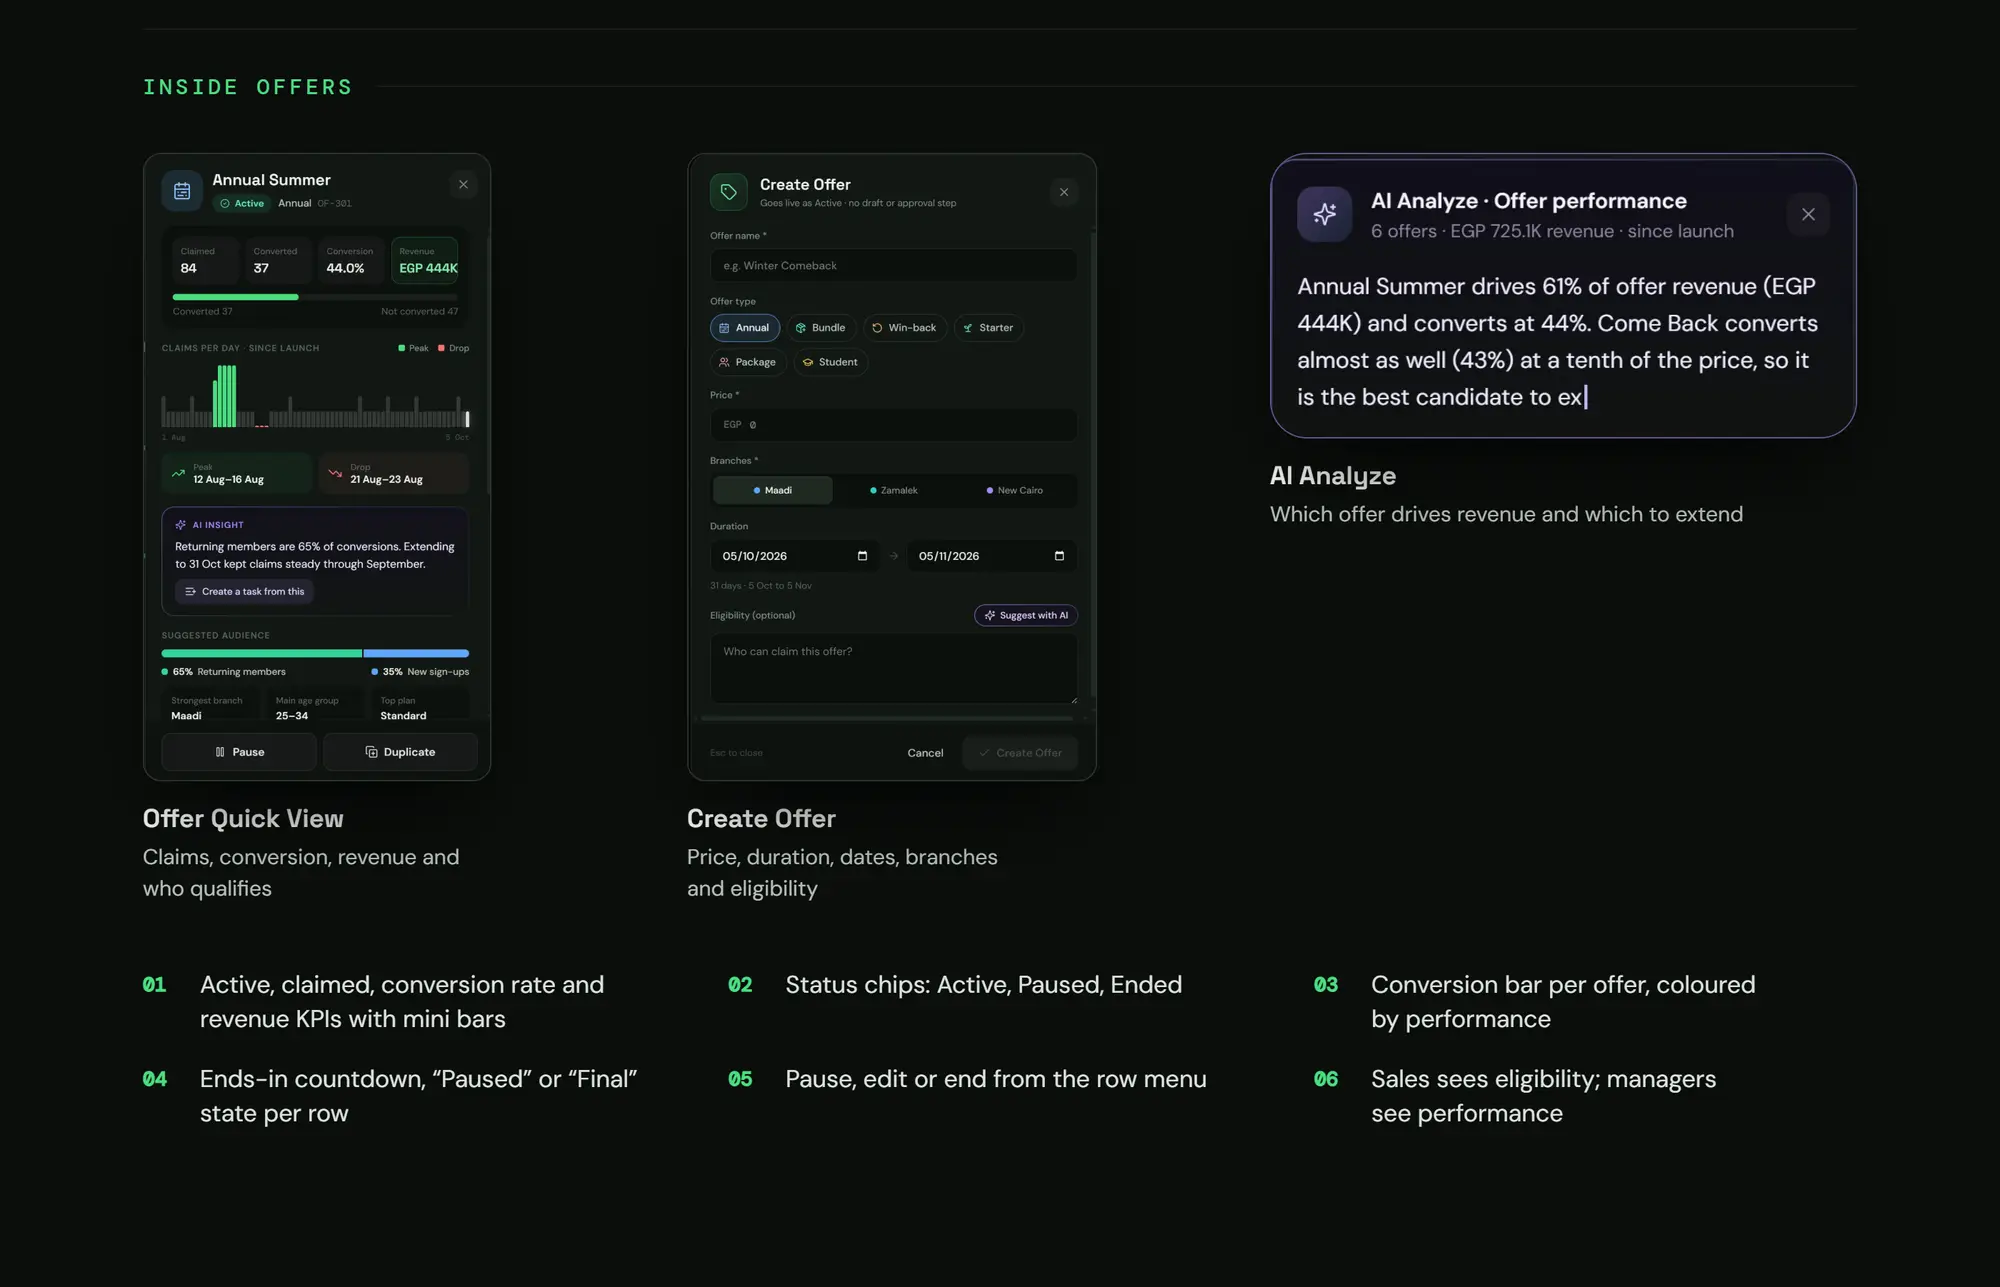2000x1287 pixels.
Task: Click the claims per day bar chart
Action: (x=315, y=396)
